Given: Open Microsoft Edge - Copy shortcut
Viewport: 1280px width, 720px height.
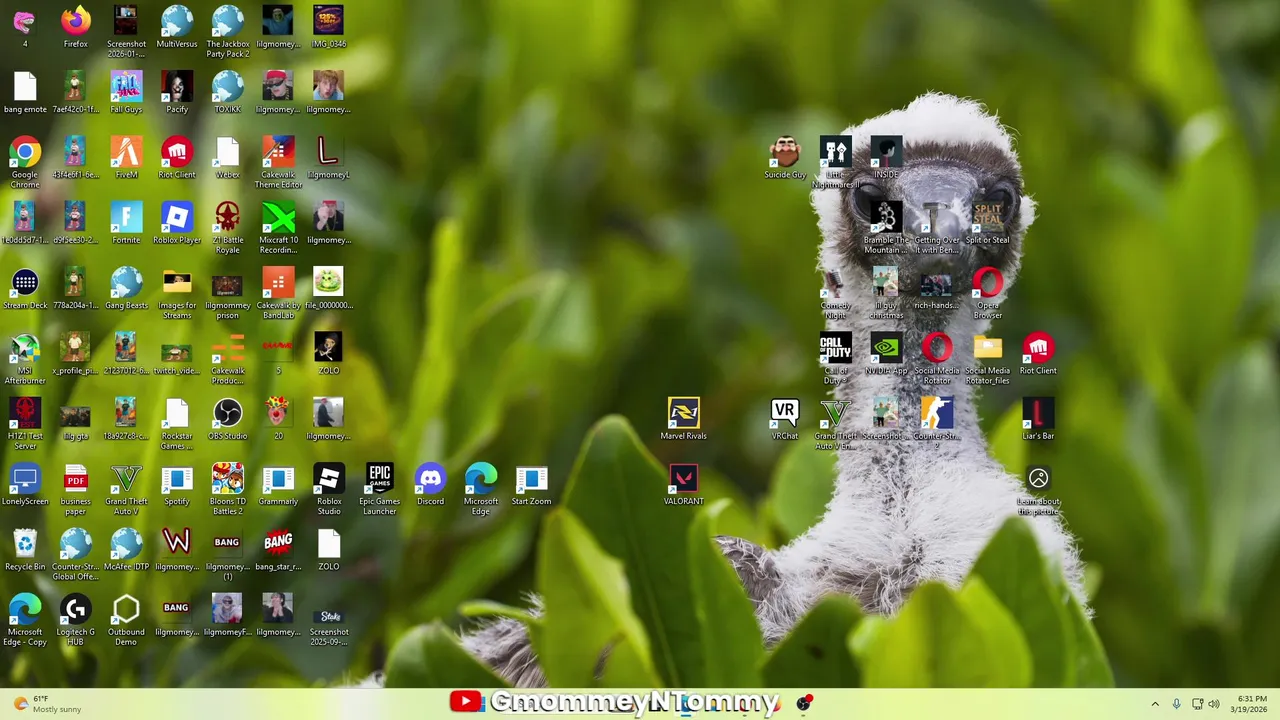Looking at the screenshot, I should (x=25, y=620).
